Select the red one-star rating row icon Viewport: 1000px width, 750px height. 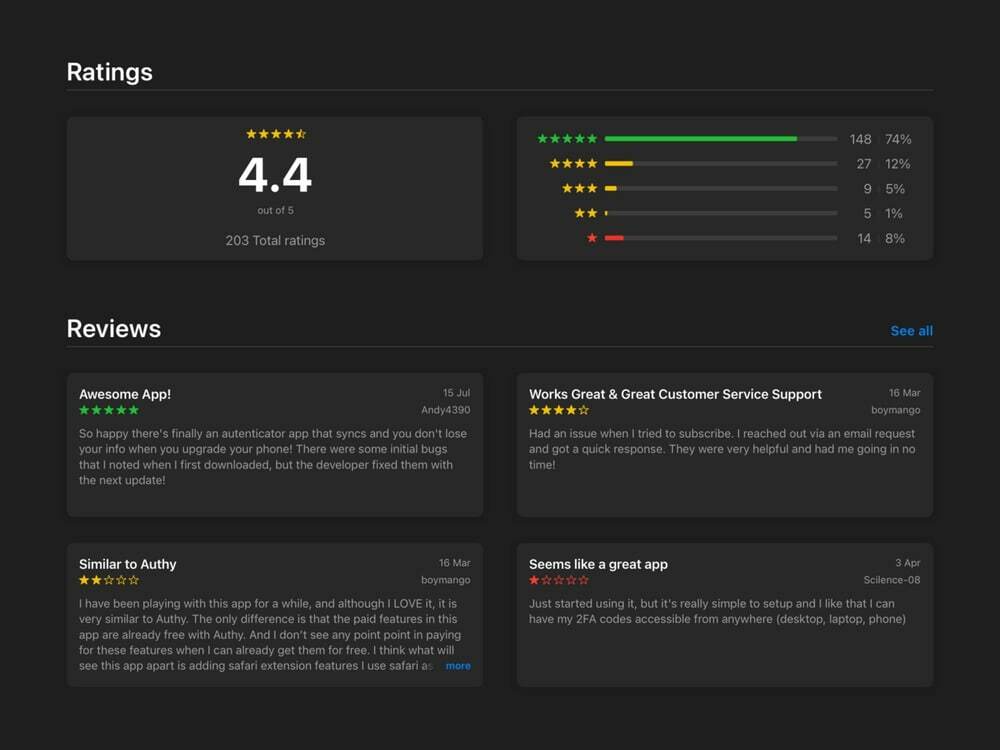(592, 238)
